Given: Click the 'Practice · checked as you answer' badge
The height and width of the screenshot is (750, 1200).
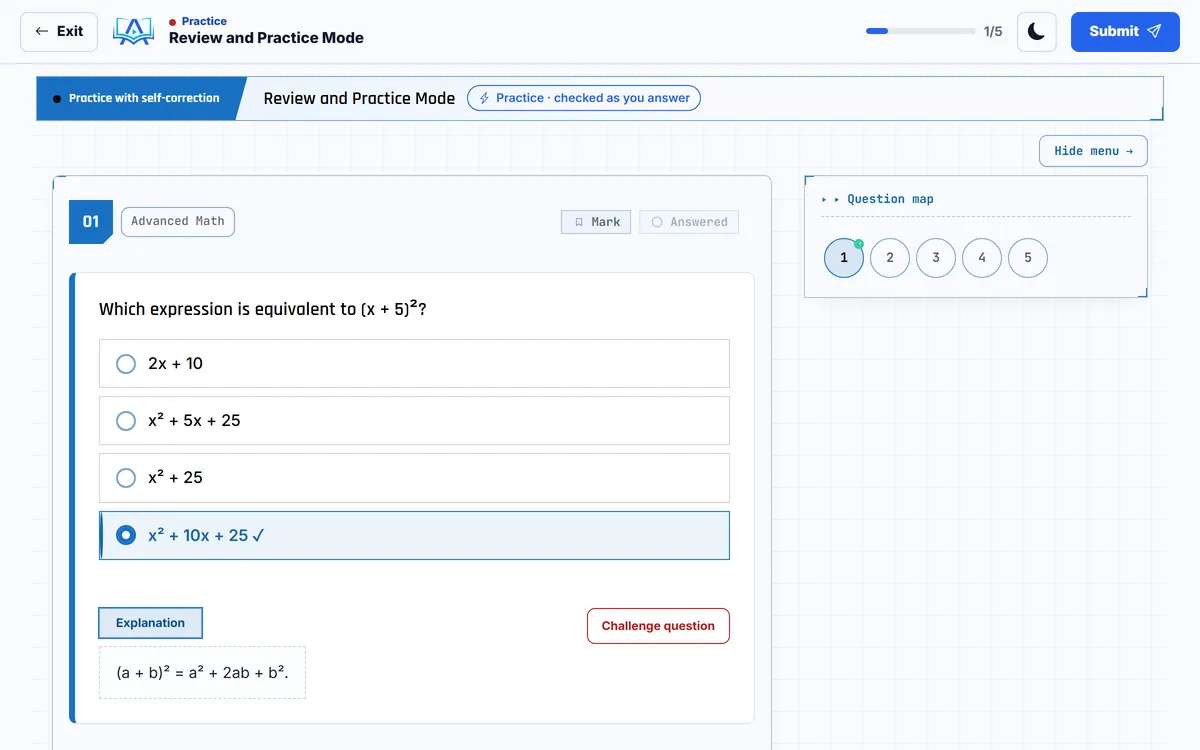Looking at the screenshot, I should pyautogui.click(x=584, y=98).
